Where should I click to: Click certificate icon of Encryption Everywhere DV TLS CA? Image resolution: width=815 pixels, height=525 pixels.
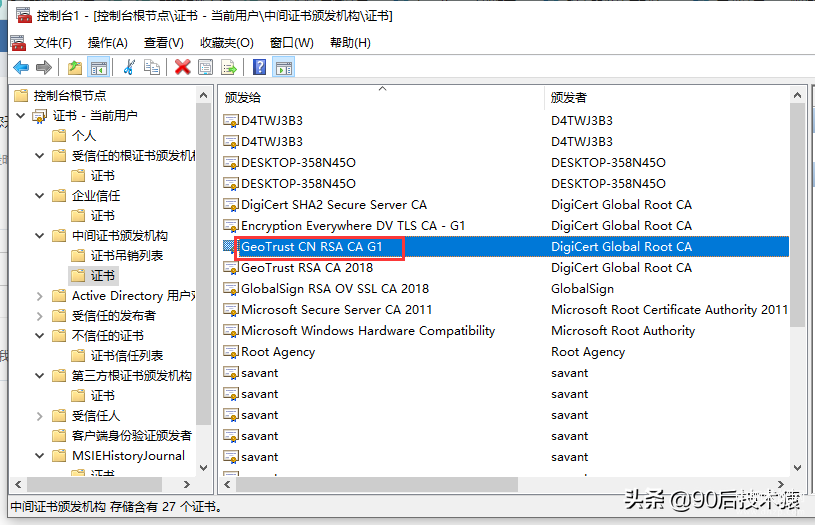pyautogui.click(x=230, y=226)
